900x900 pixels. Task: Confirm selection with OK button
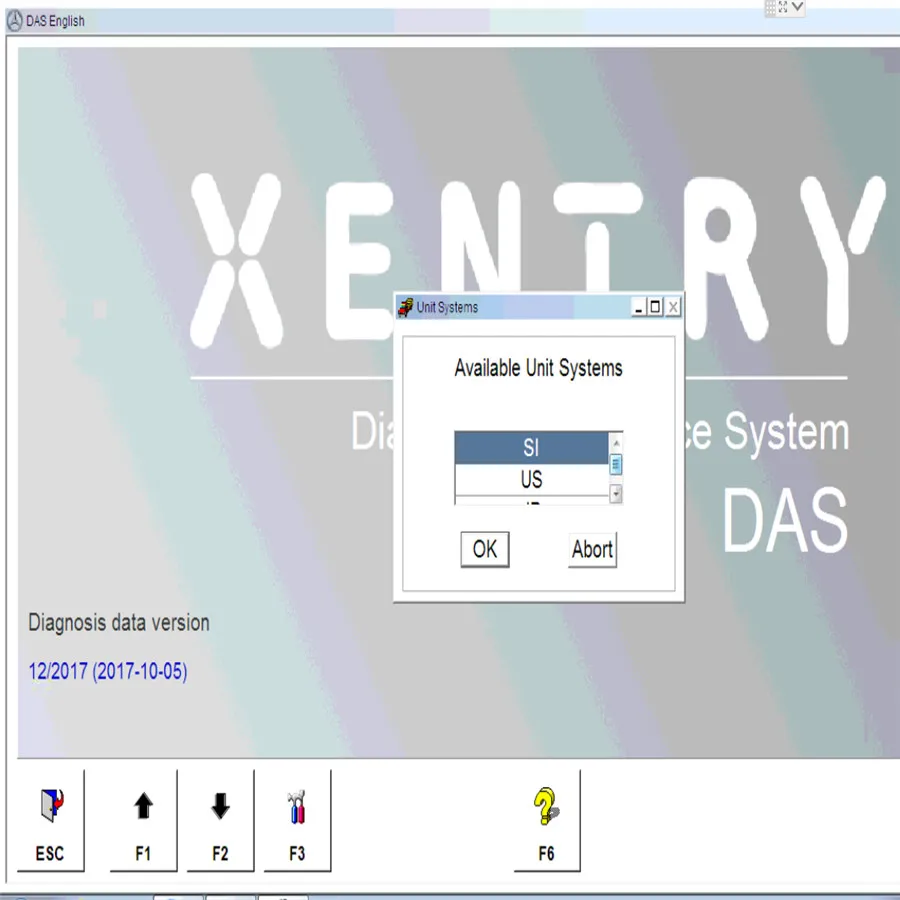pos(485,550)
